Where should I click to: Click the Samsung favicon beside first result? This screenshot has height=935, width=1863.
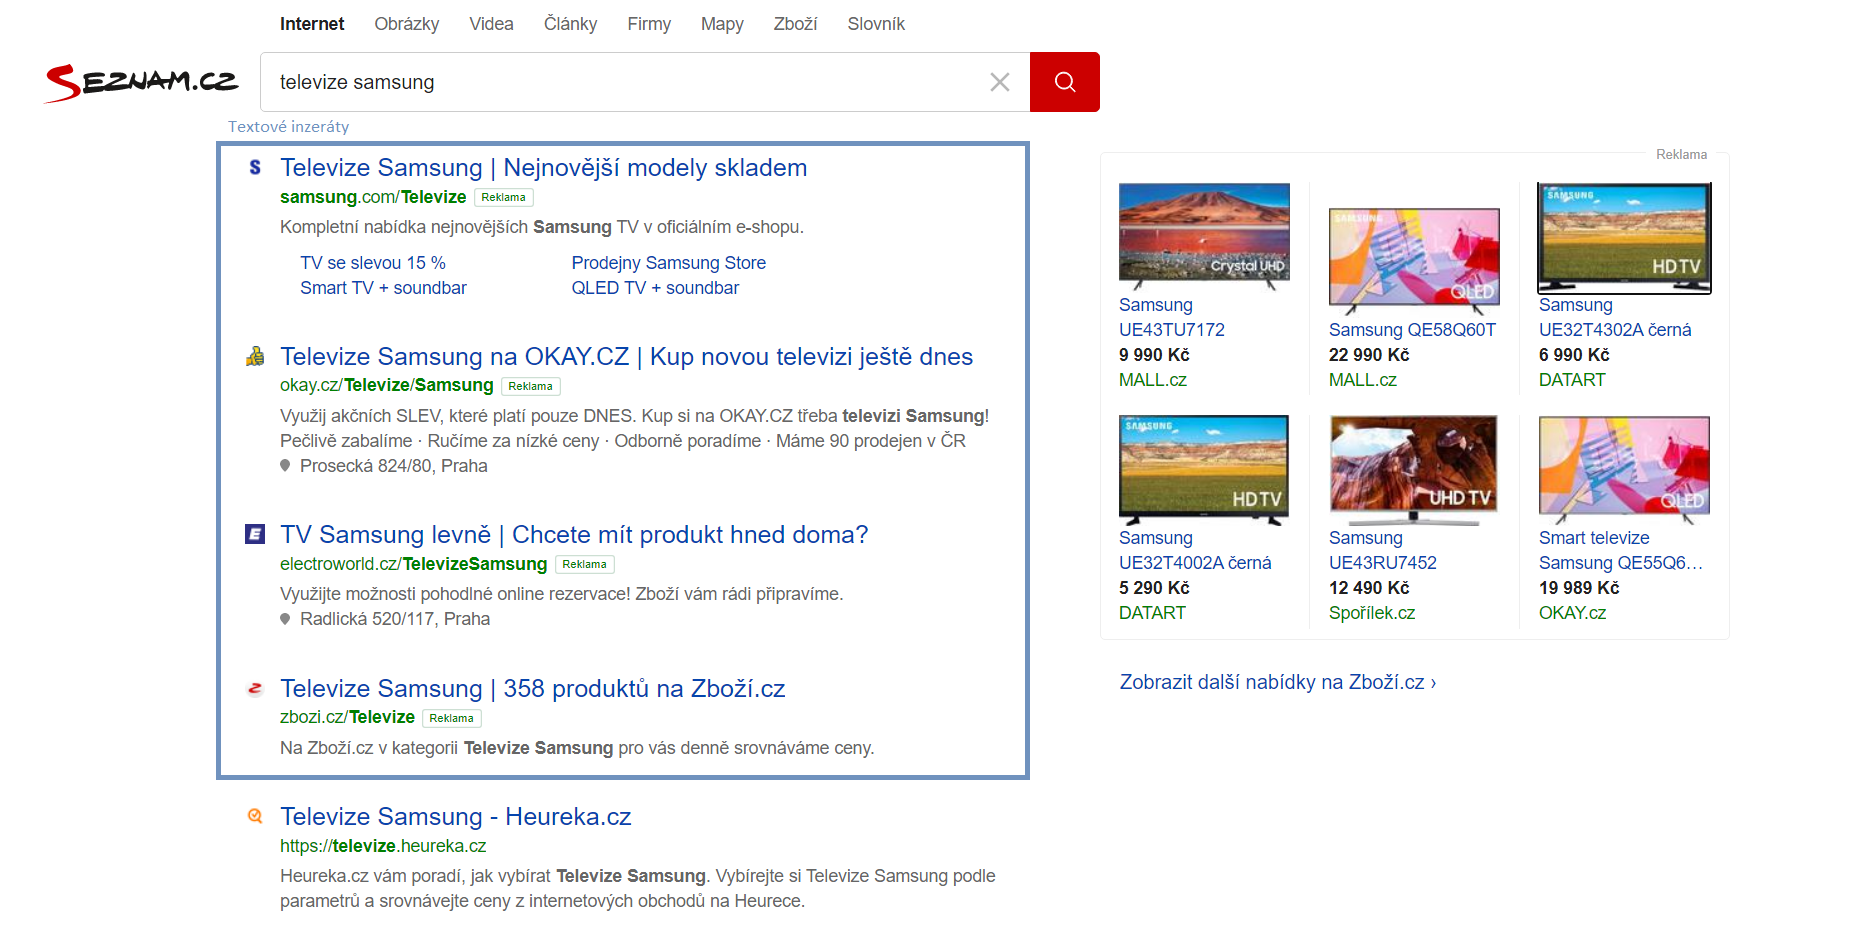[x=255, y=168]
